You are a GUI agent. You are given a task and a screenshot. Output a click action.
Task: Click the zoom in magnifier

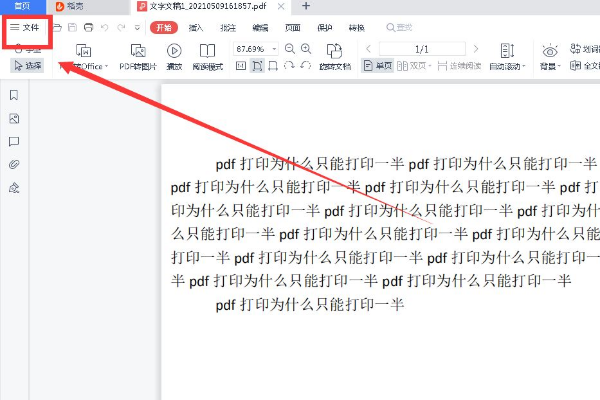[306, 49]
